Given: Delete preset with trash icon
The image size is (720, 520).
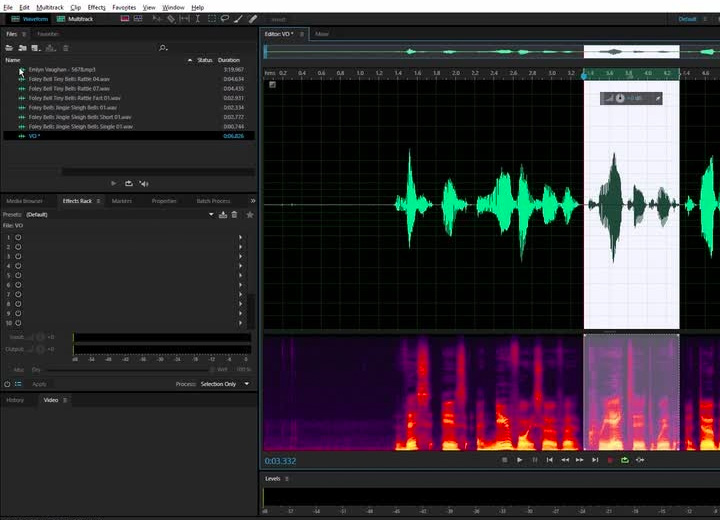Looking at the screenshot, I should 234,214.
